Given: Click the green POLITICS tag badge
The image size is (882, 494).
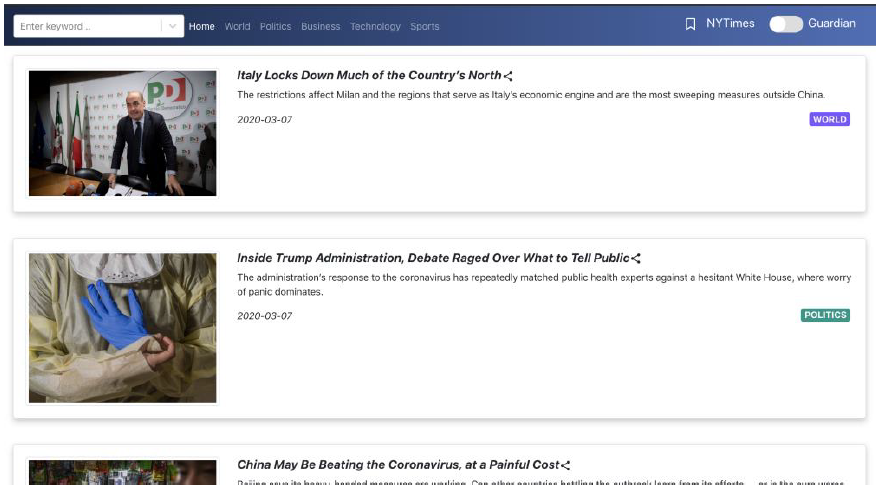Looking at the screenshot, I should [x=825, y=315].
